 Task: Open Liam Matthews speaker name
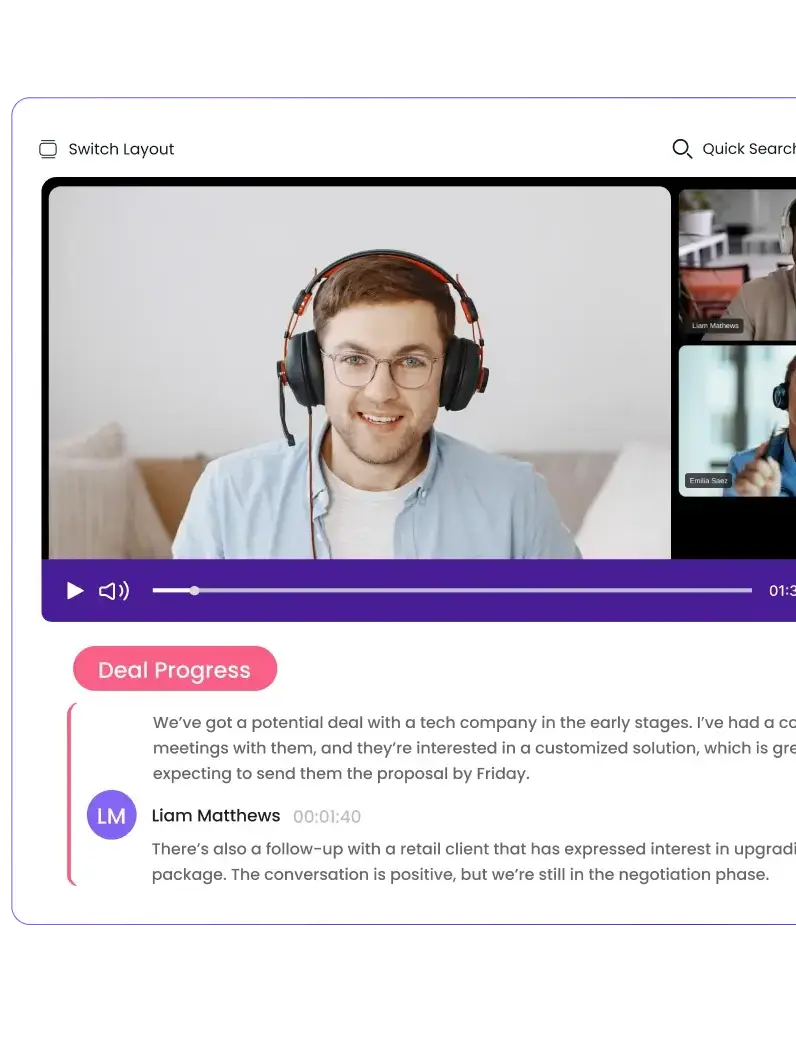pyautogui.click(x=216, y=816)
